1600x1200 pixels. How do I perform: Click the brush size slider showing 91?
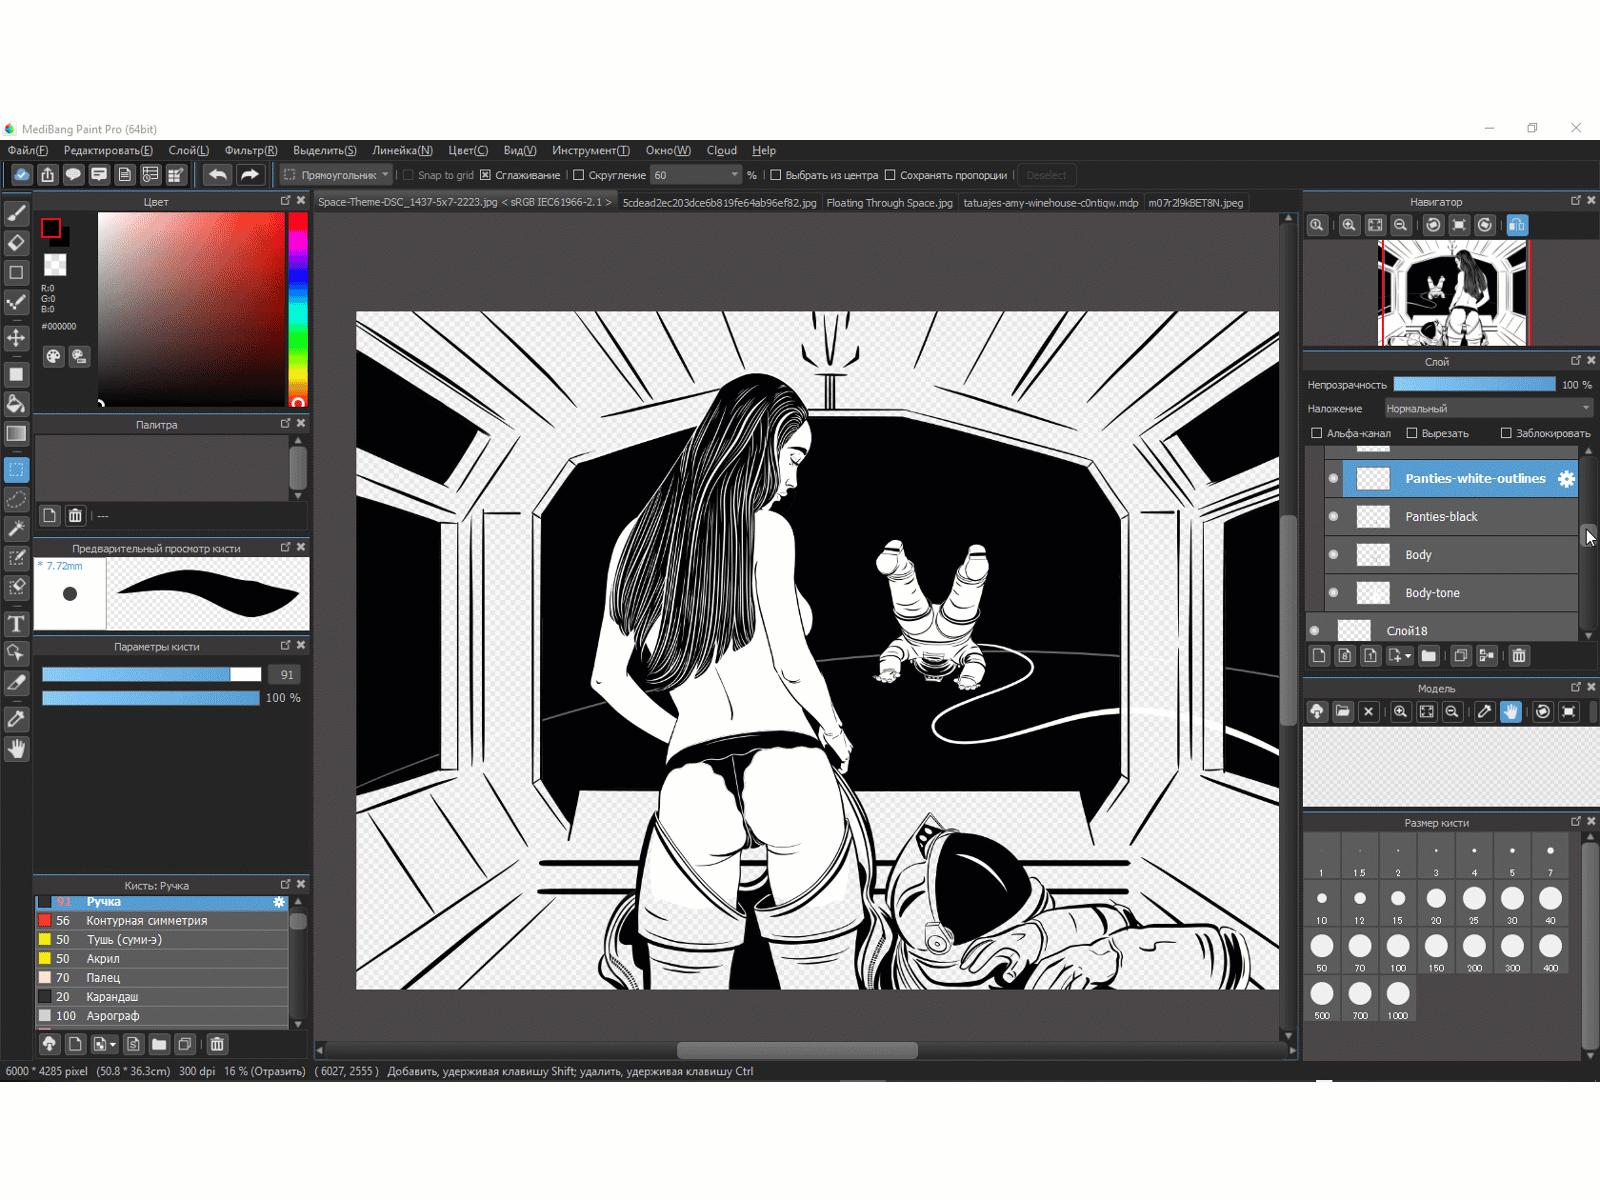point(151,675)
